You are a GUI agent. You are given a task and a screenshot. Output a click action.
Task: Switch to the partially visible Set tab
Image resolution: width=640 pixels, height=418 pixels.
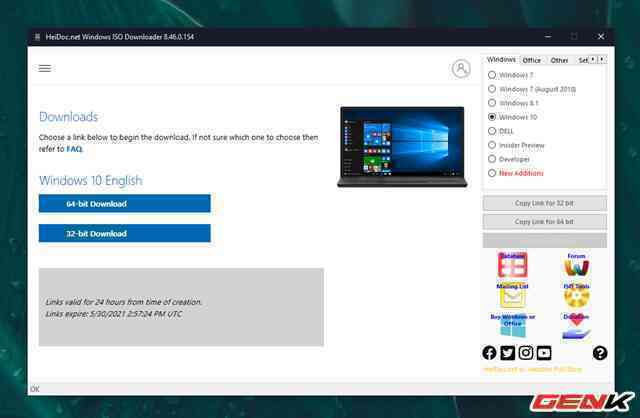pyautogui.click(x=583, y=60)
